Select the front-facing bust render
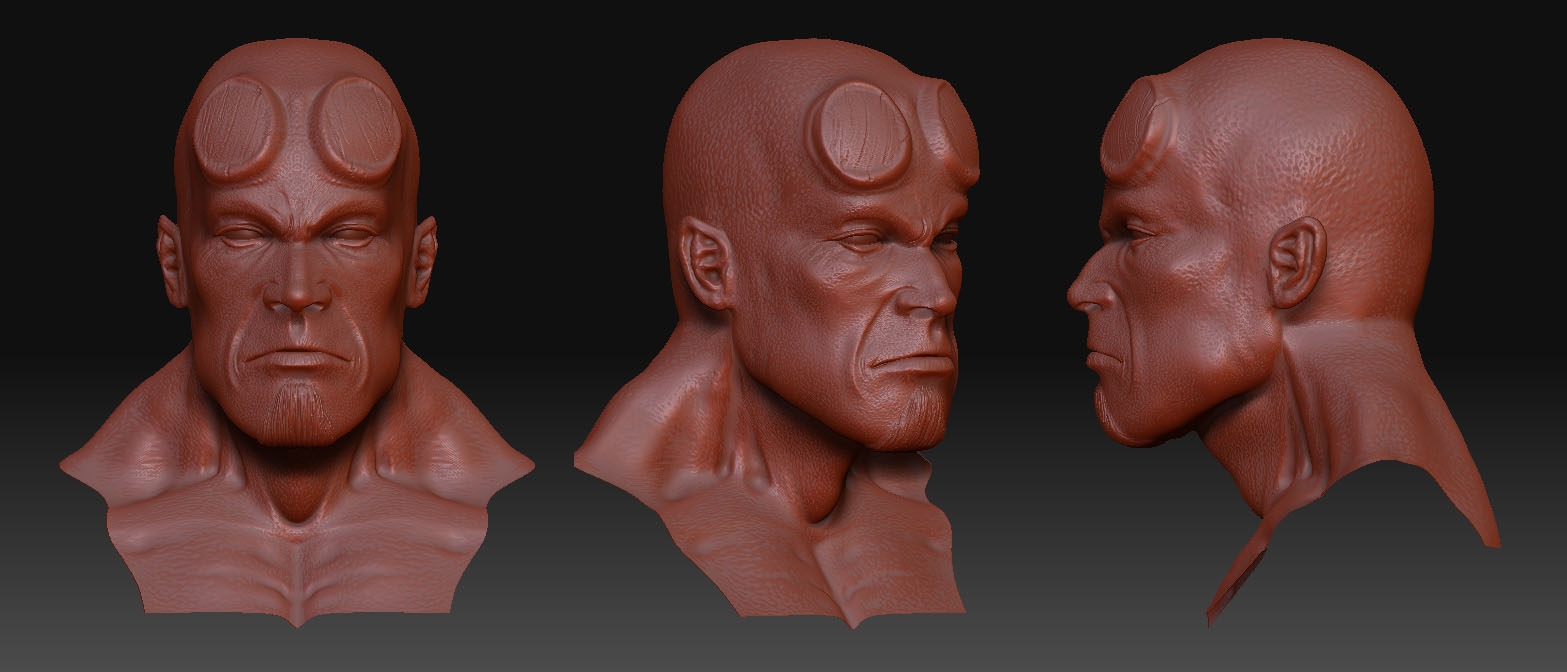The width and height of the screenshot is (1567, 672). (x=297, y=333)
